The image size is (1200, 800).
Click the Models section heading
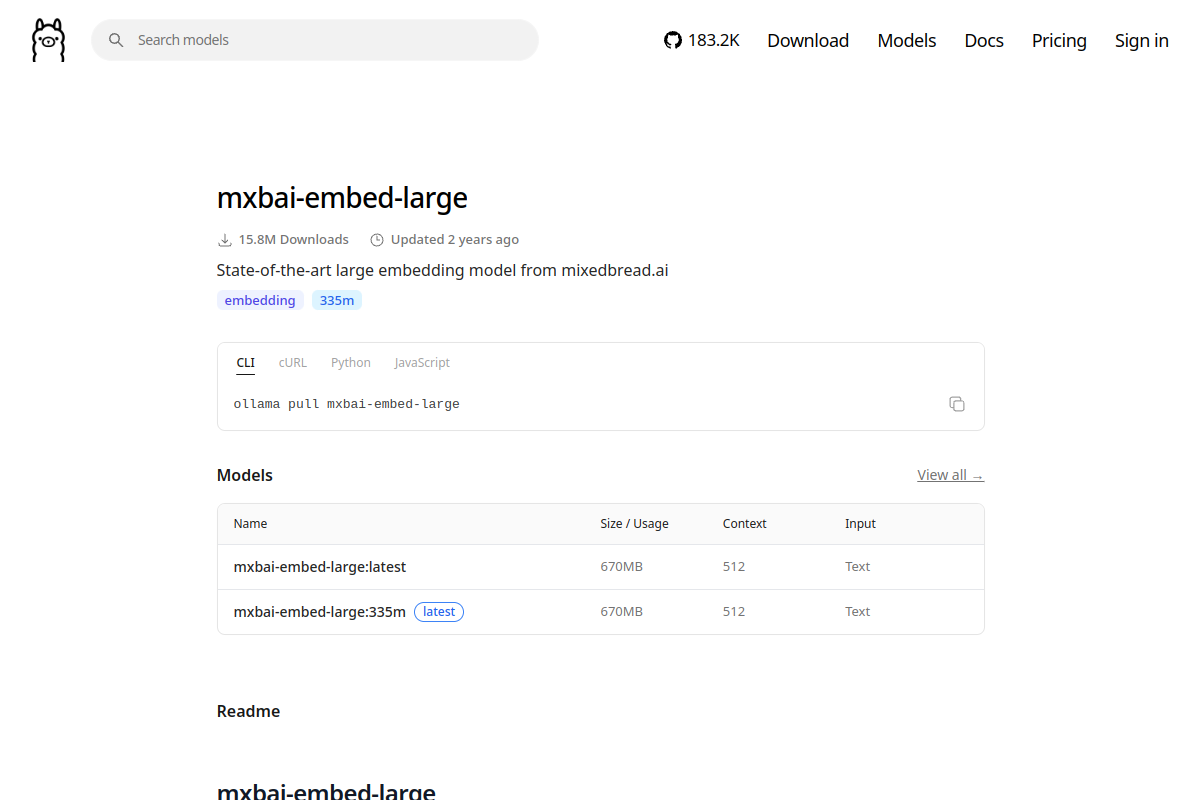[245, 475]
